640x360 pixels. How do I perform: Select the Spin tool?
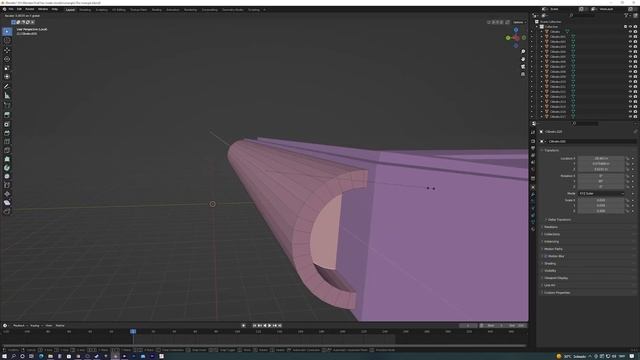(x=7, y=168)
